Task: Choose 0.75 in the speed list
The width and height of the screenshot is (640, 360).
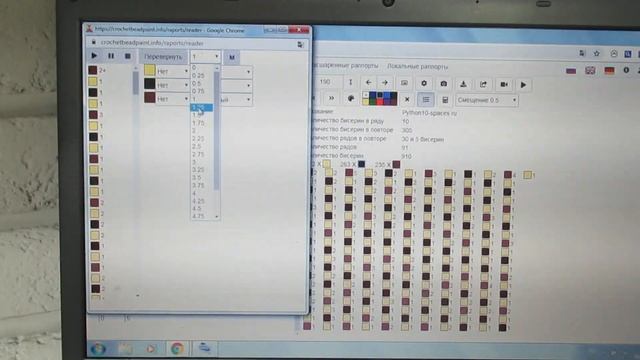Action: (198, 91)
